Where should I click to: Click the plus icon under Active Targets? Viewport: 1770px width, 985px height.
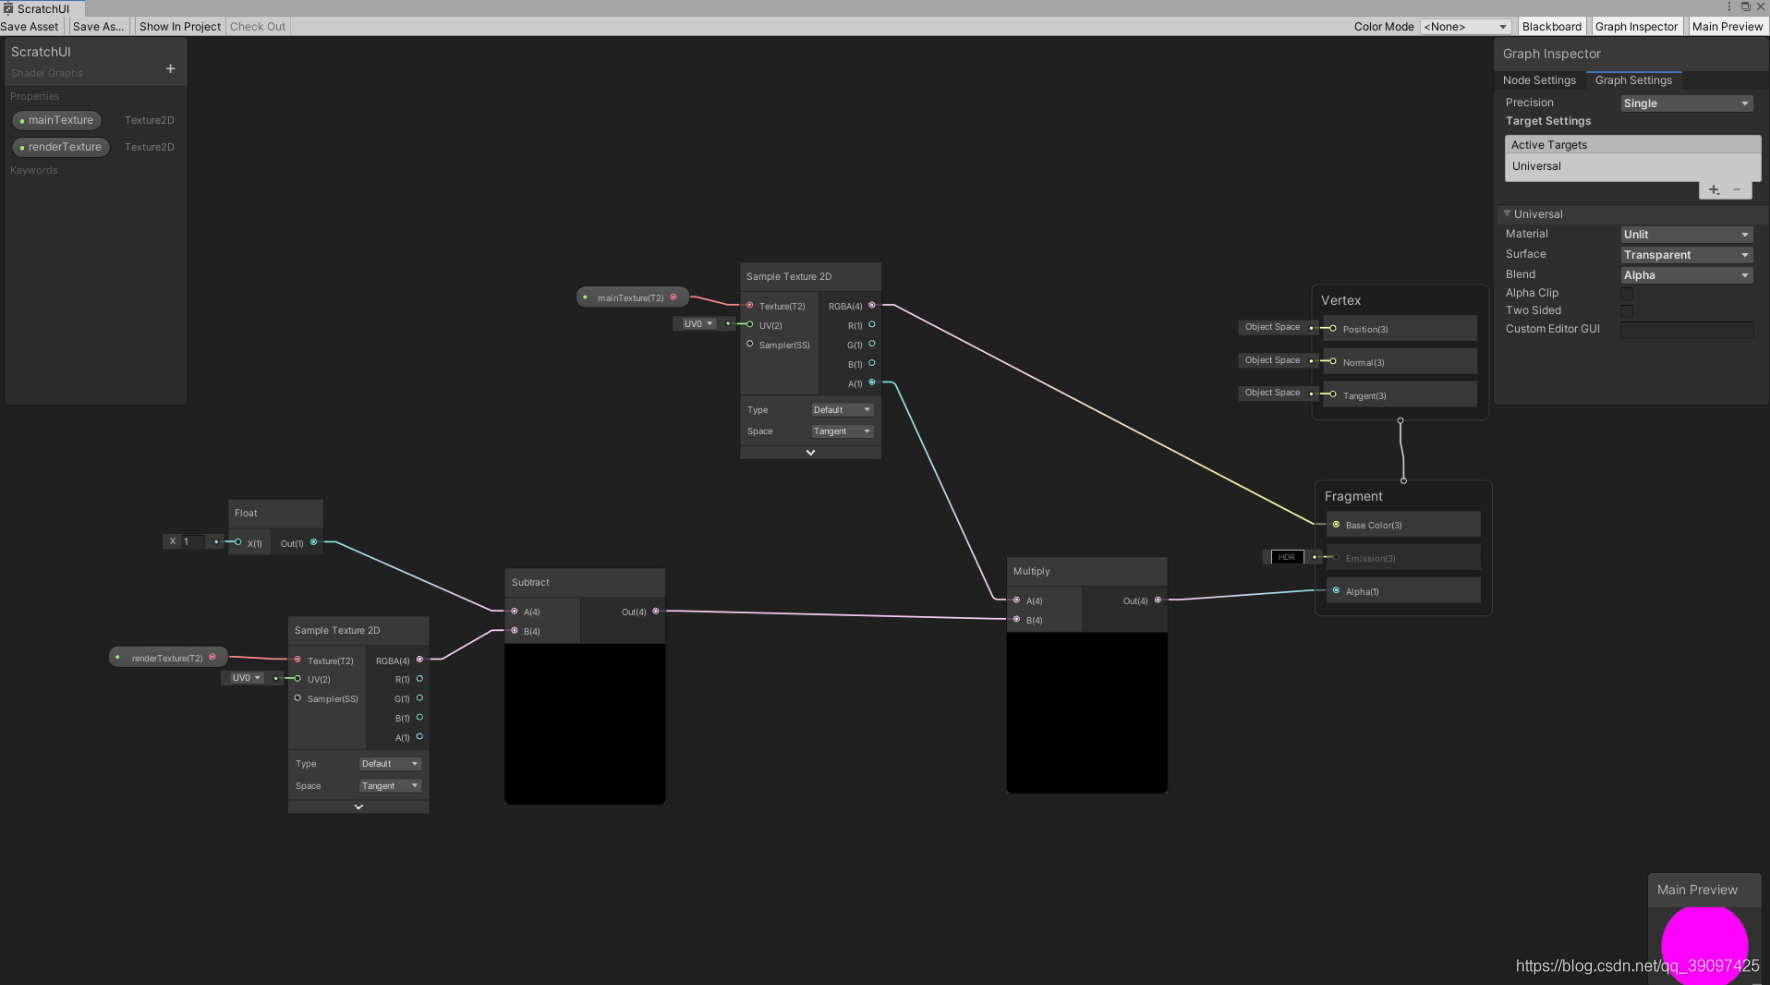click(1713, 189)
